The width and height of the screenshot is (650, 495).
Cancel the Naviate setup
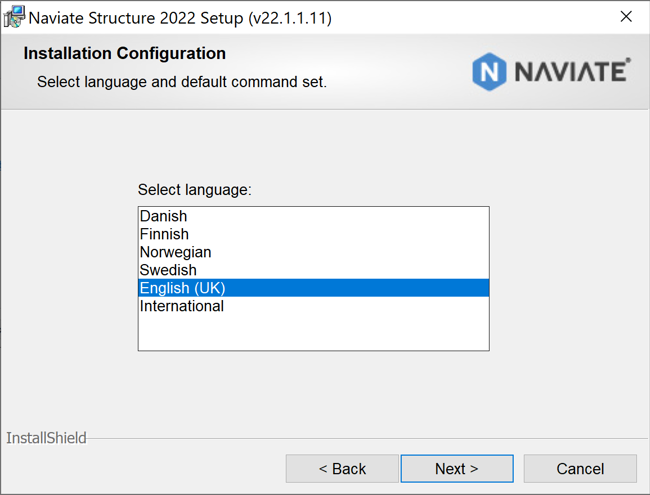click(x=580, y=468)
